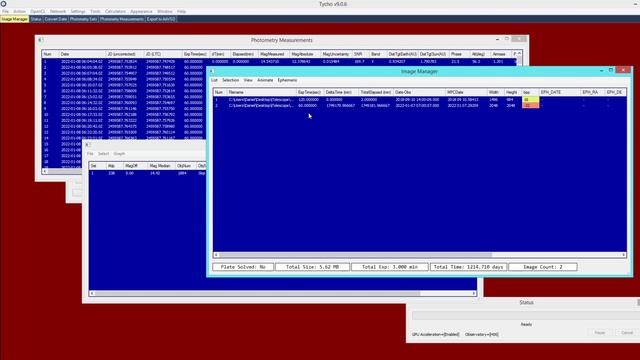Open the OpenCL menu
This screenshot has width=640, height=360.
[38, 11]
